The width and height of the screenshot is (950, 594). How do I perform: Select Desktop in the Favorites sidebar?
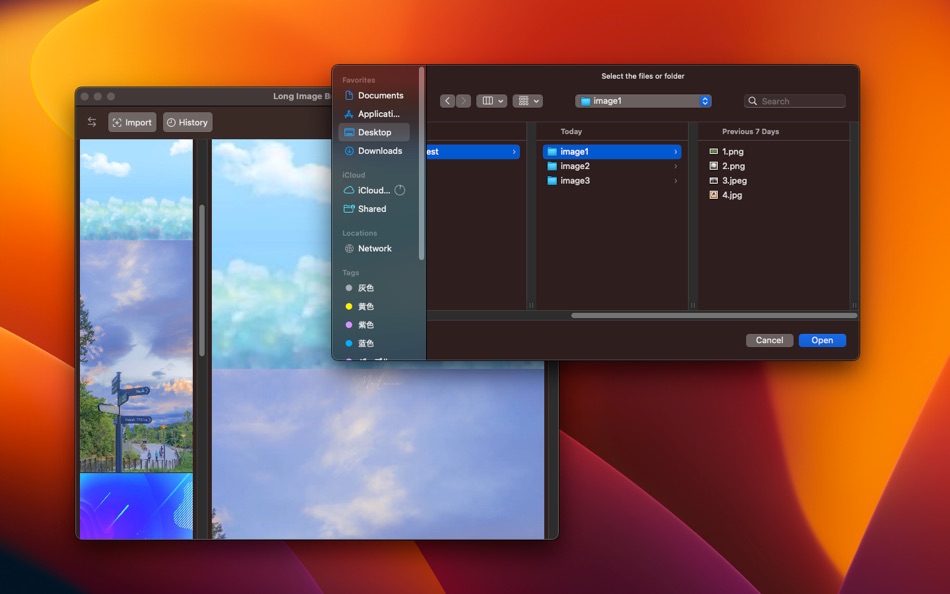[x=373, y=132]
